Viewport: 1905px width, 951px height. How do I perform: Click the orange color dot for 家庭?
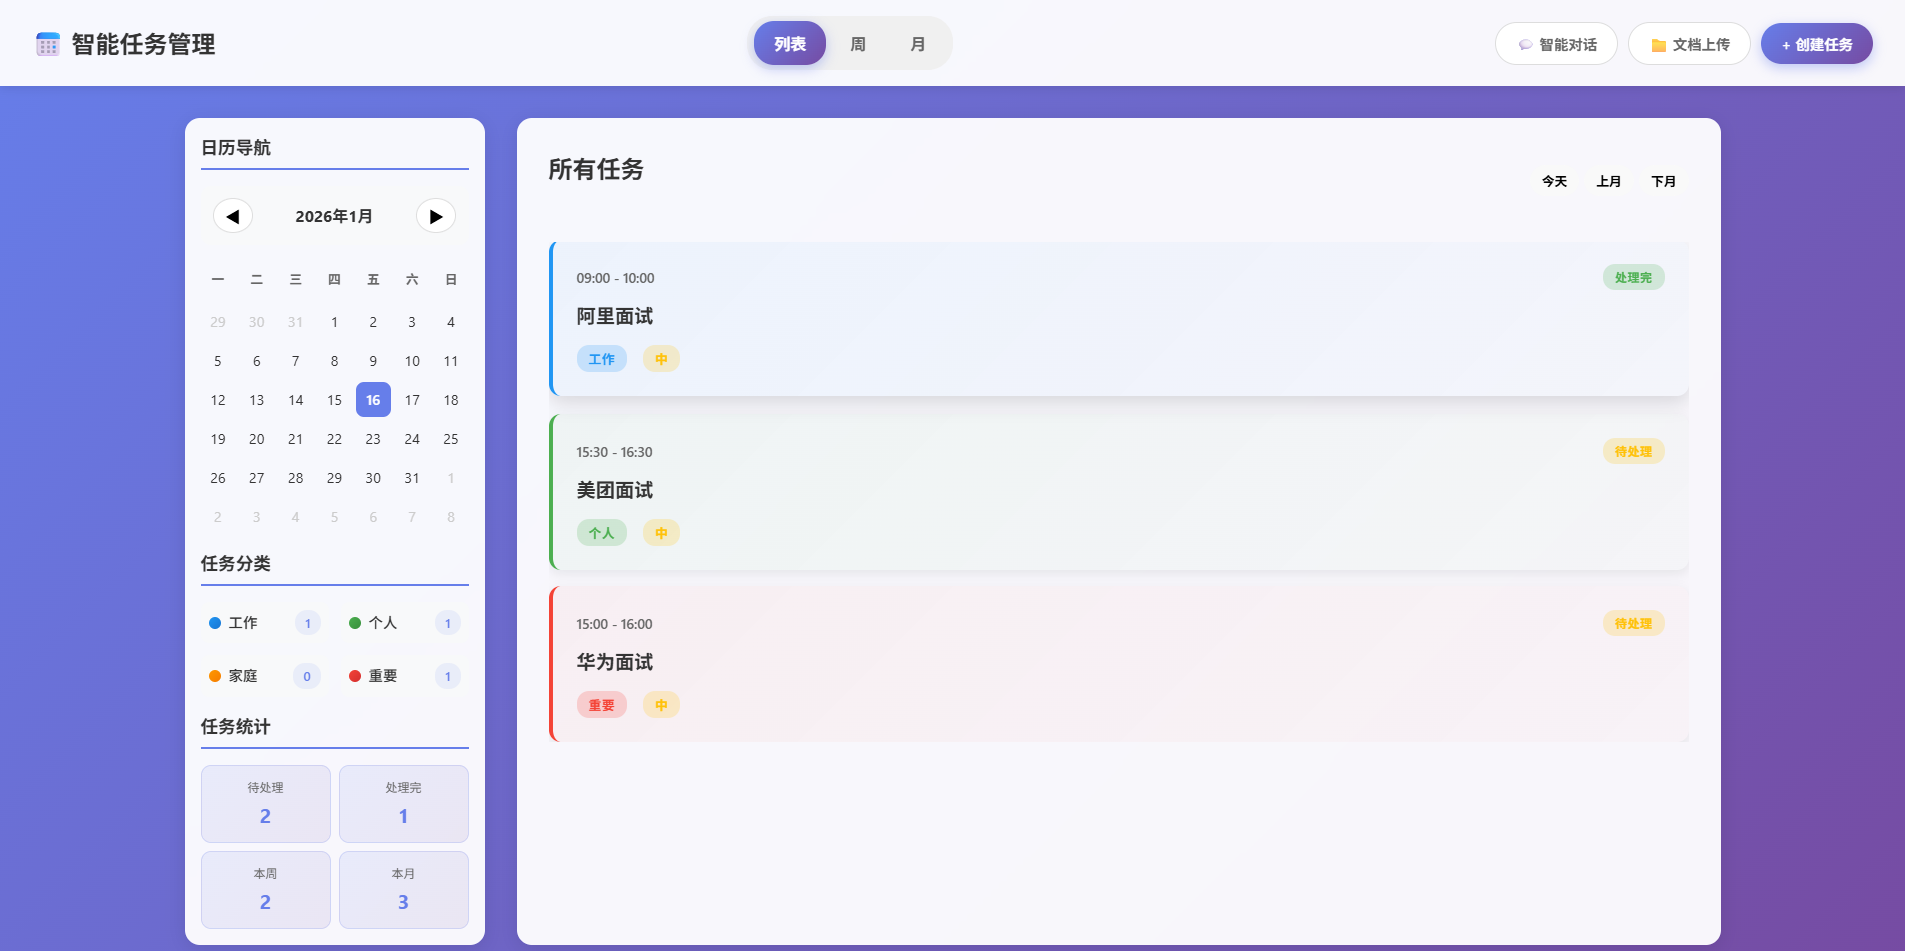click(x=213, y=675)
